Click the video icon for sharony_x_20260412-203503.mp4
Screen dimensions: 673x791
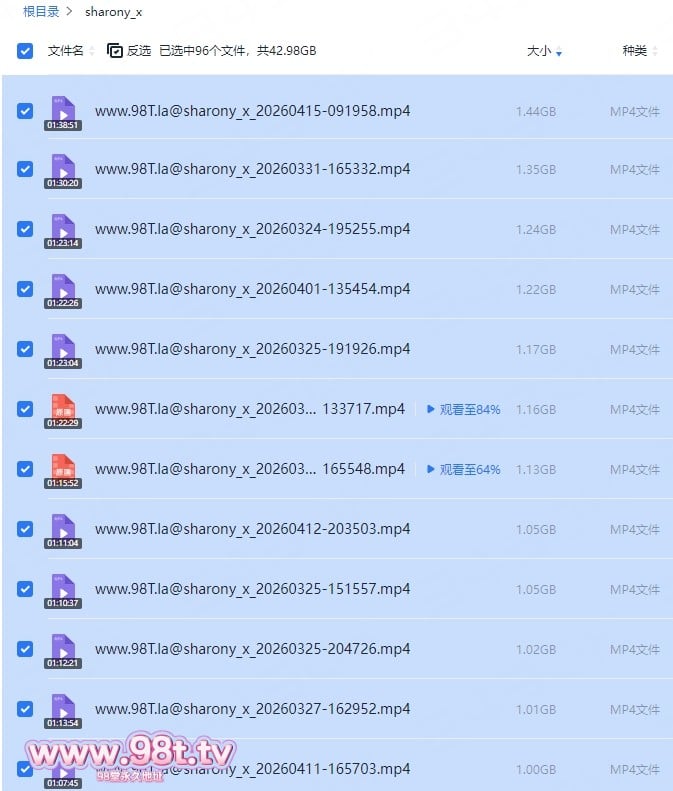[x=63, y=528]
